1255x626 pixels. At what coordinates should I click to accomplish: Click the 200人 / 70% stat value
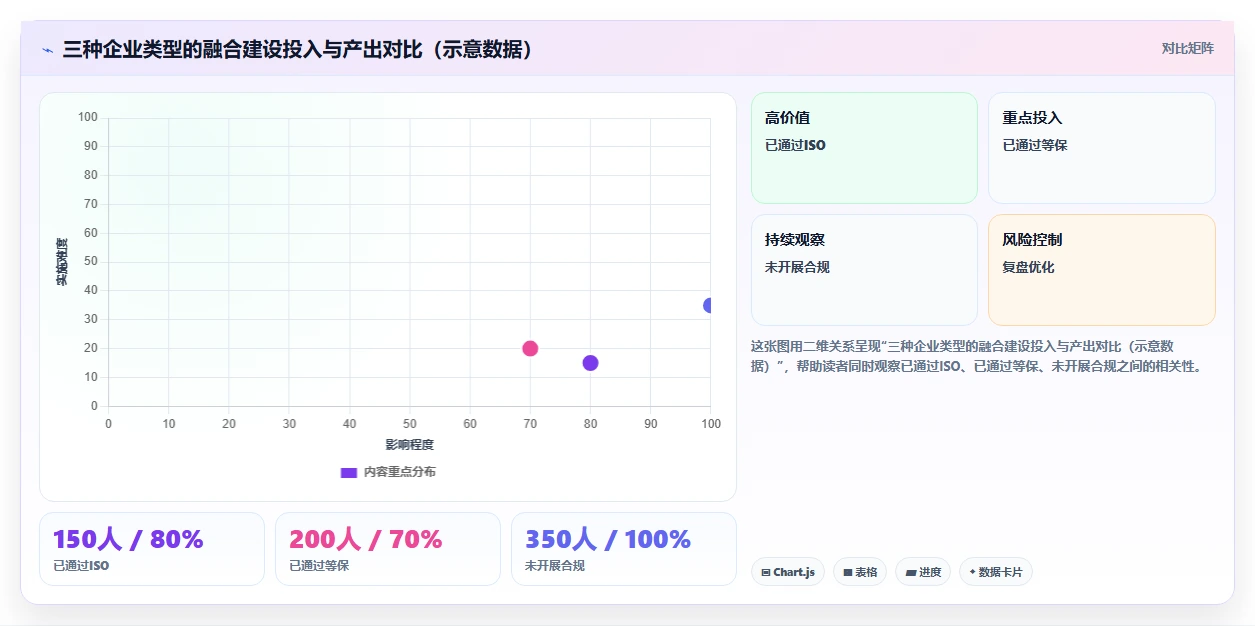click(x=366, y=539)
